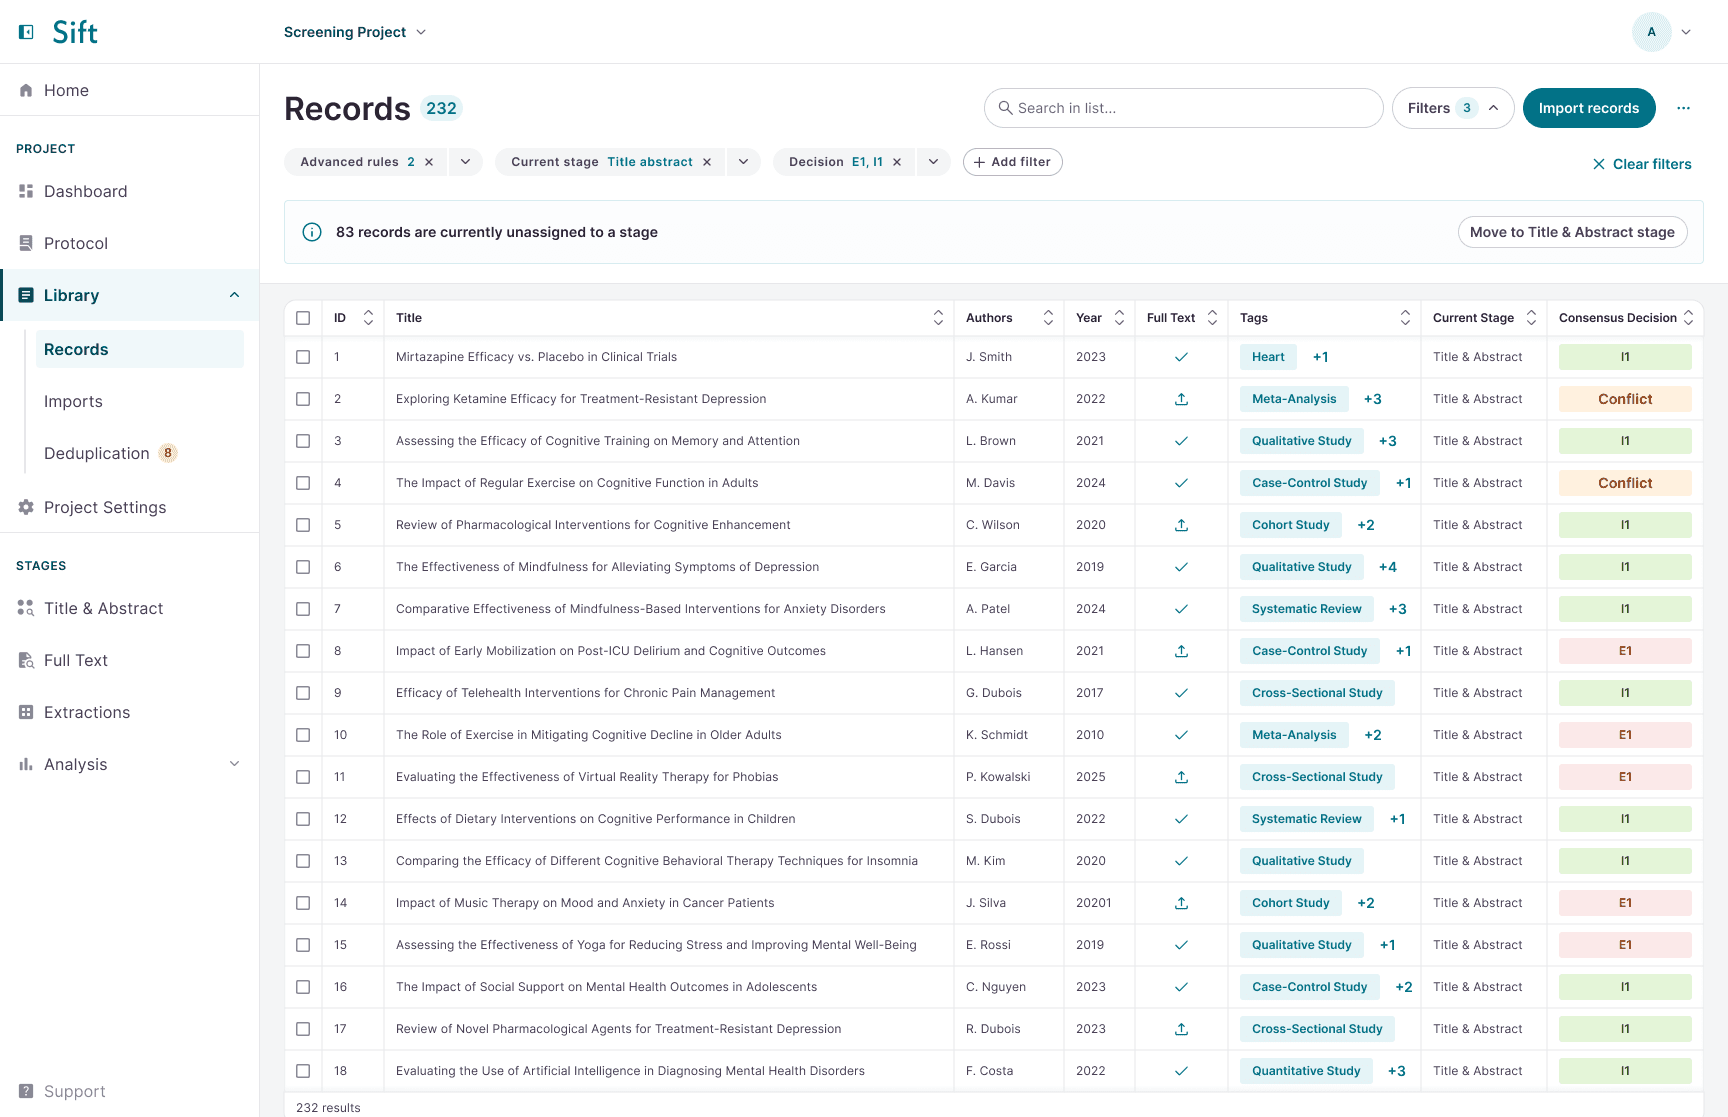
Task: Select checkbox for record 1 Mirtazapine Efficacy
Action: (x=303, y=357)
